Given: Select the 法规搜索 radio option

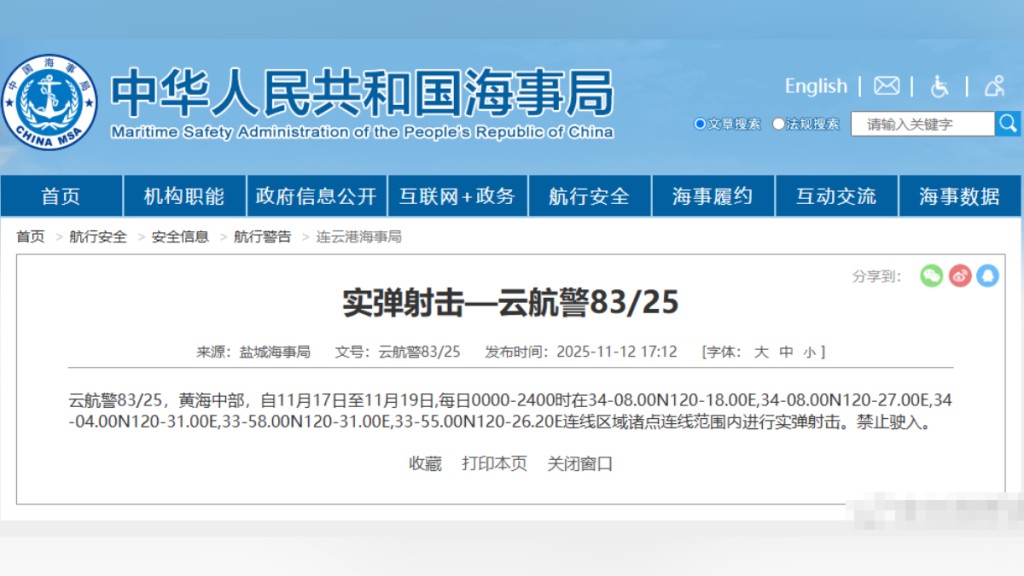Looking at the screenshot, I should 779,124.
